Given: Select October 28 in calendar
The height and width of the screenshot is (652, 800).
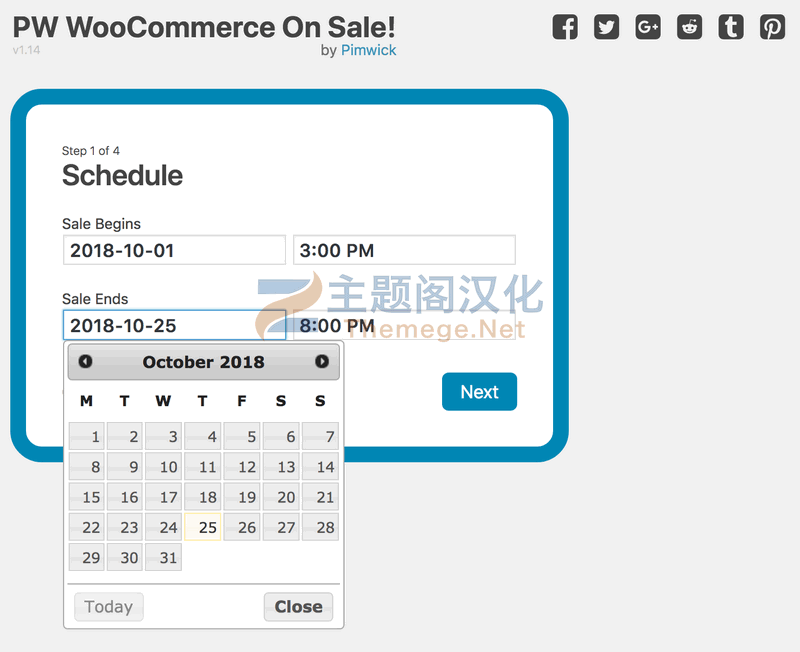Looking at the screenshot, I should [320, 527].
